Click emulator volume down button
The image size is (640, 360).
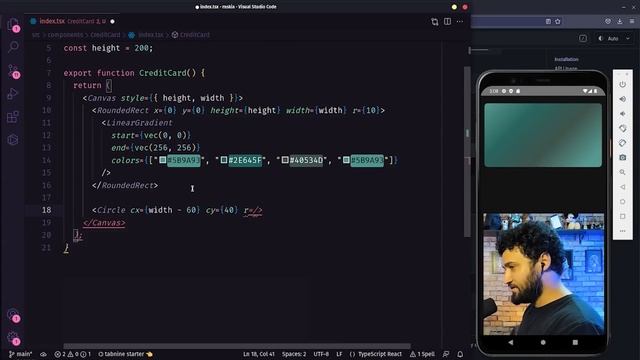[x=622, y=113]
